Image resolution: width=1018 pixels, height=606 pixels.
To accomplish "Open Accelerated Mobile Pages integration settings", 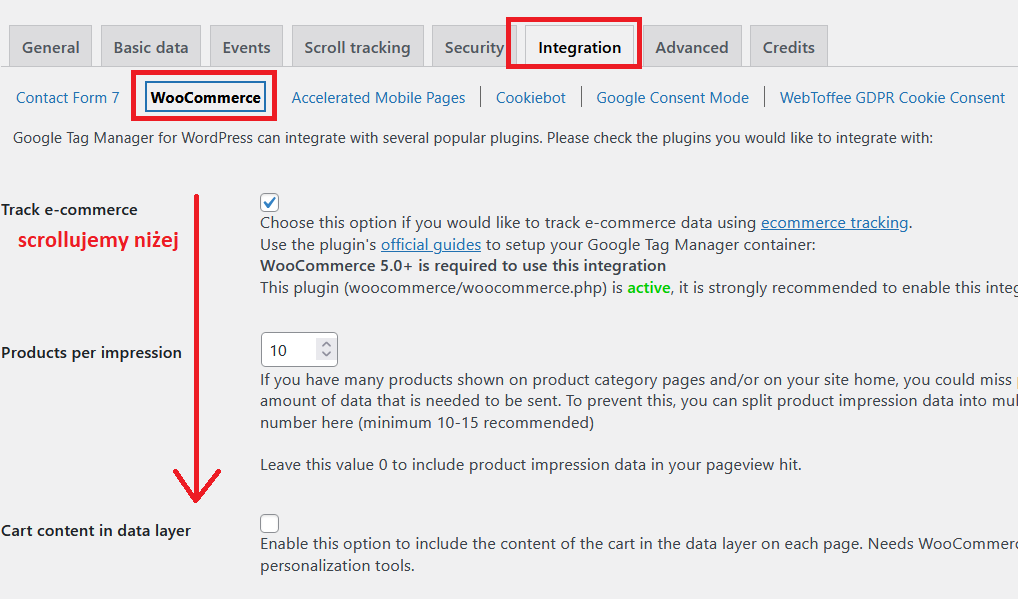I will click(378, 97).
